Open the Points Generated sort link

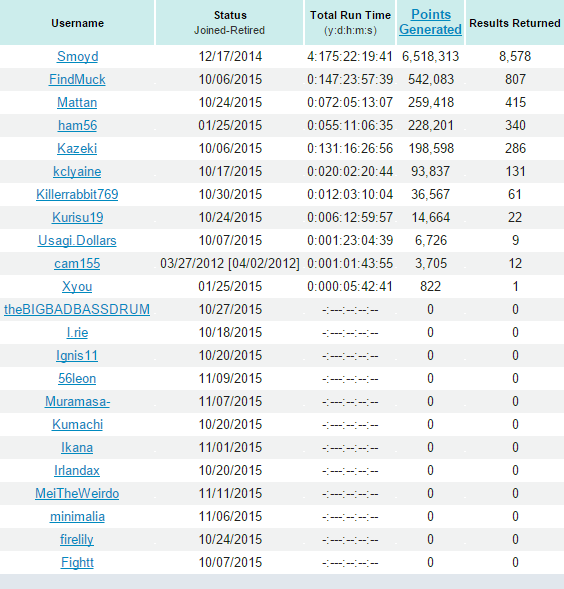pyautogui.click(x=430, y=22)
